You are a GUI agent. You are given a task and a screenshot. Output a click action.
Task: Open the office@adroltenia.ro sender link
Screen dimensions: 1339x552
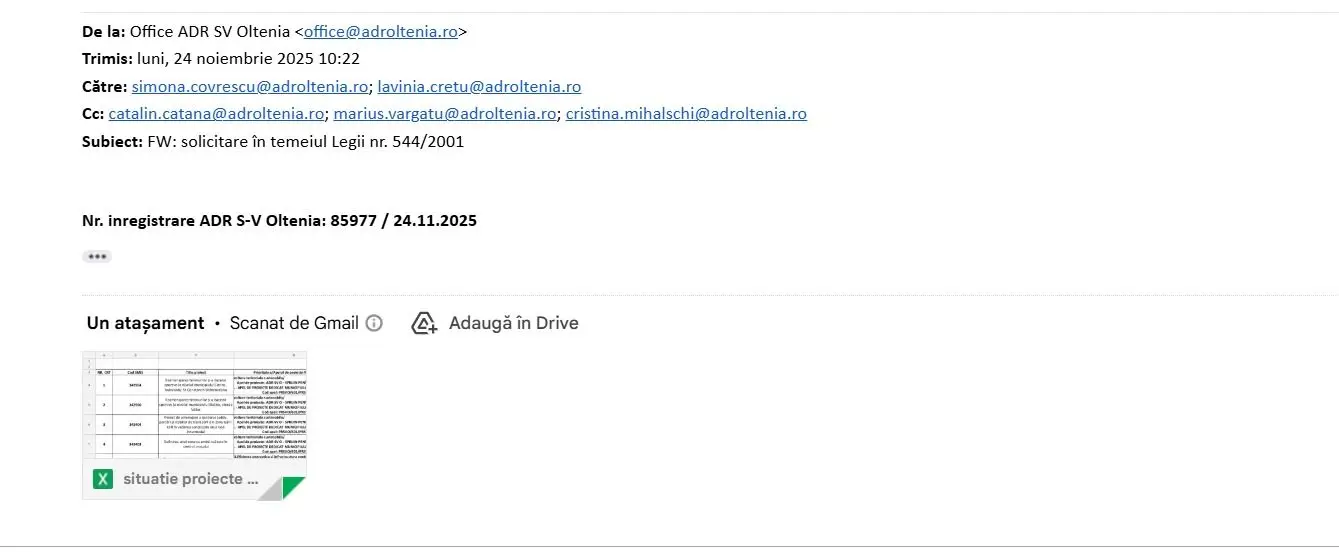point(381,32)
